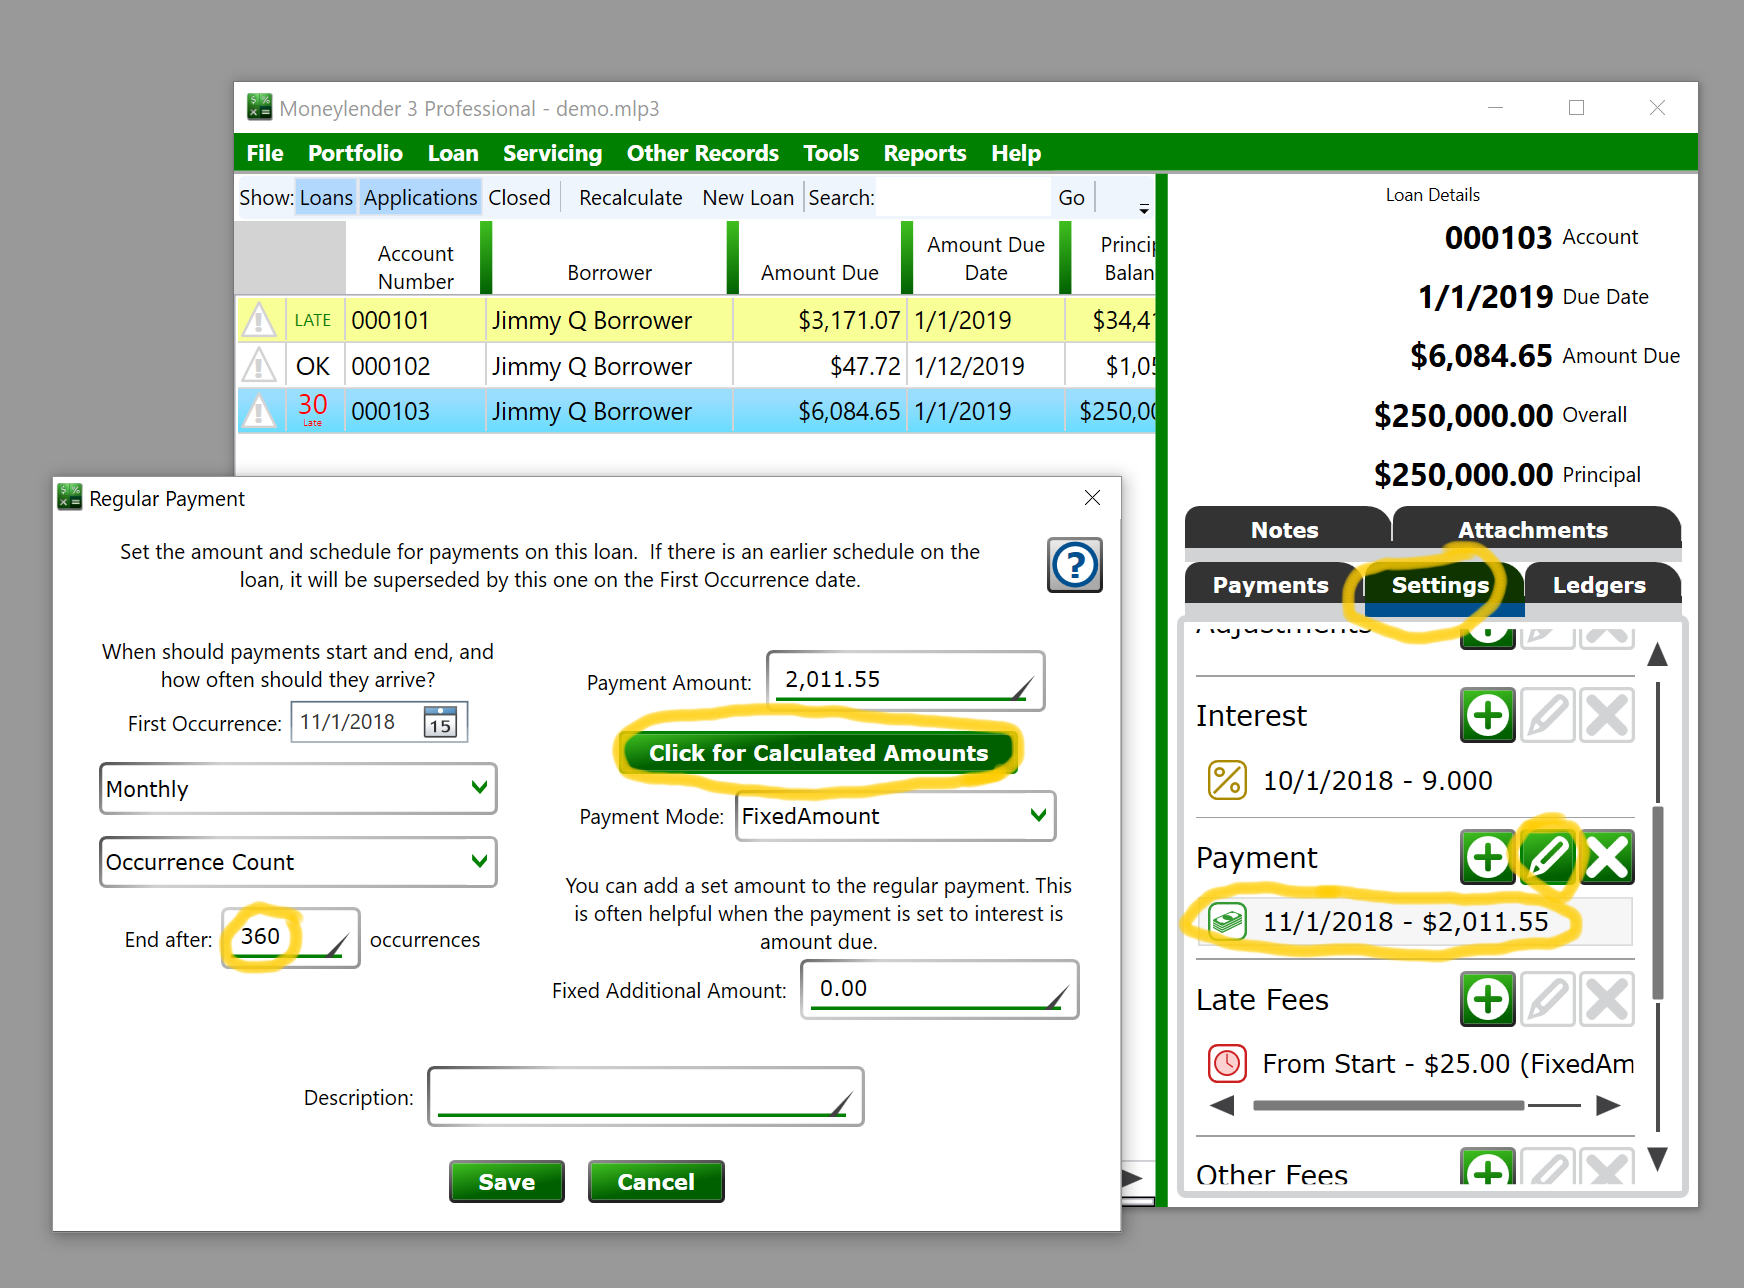
Task: Open the Other Records menu
Action: point(702,153)
